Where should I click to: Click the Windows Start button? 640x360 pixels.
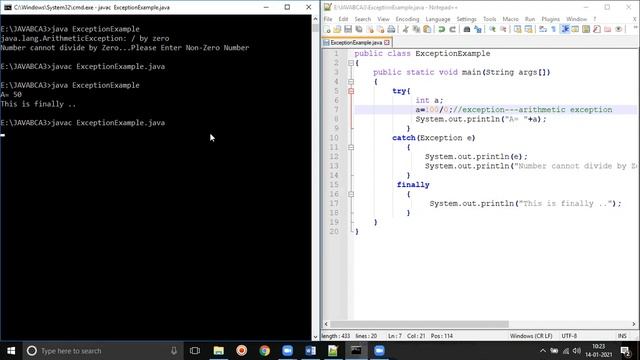[11, 351]
